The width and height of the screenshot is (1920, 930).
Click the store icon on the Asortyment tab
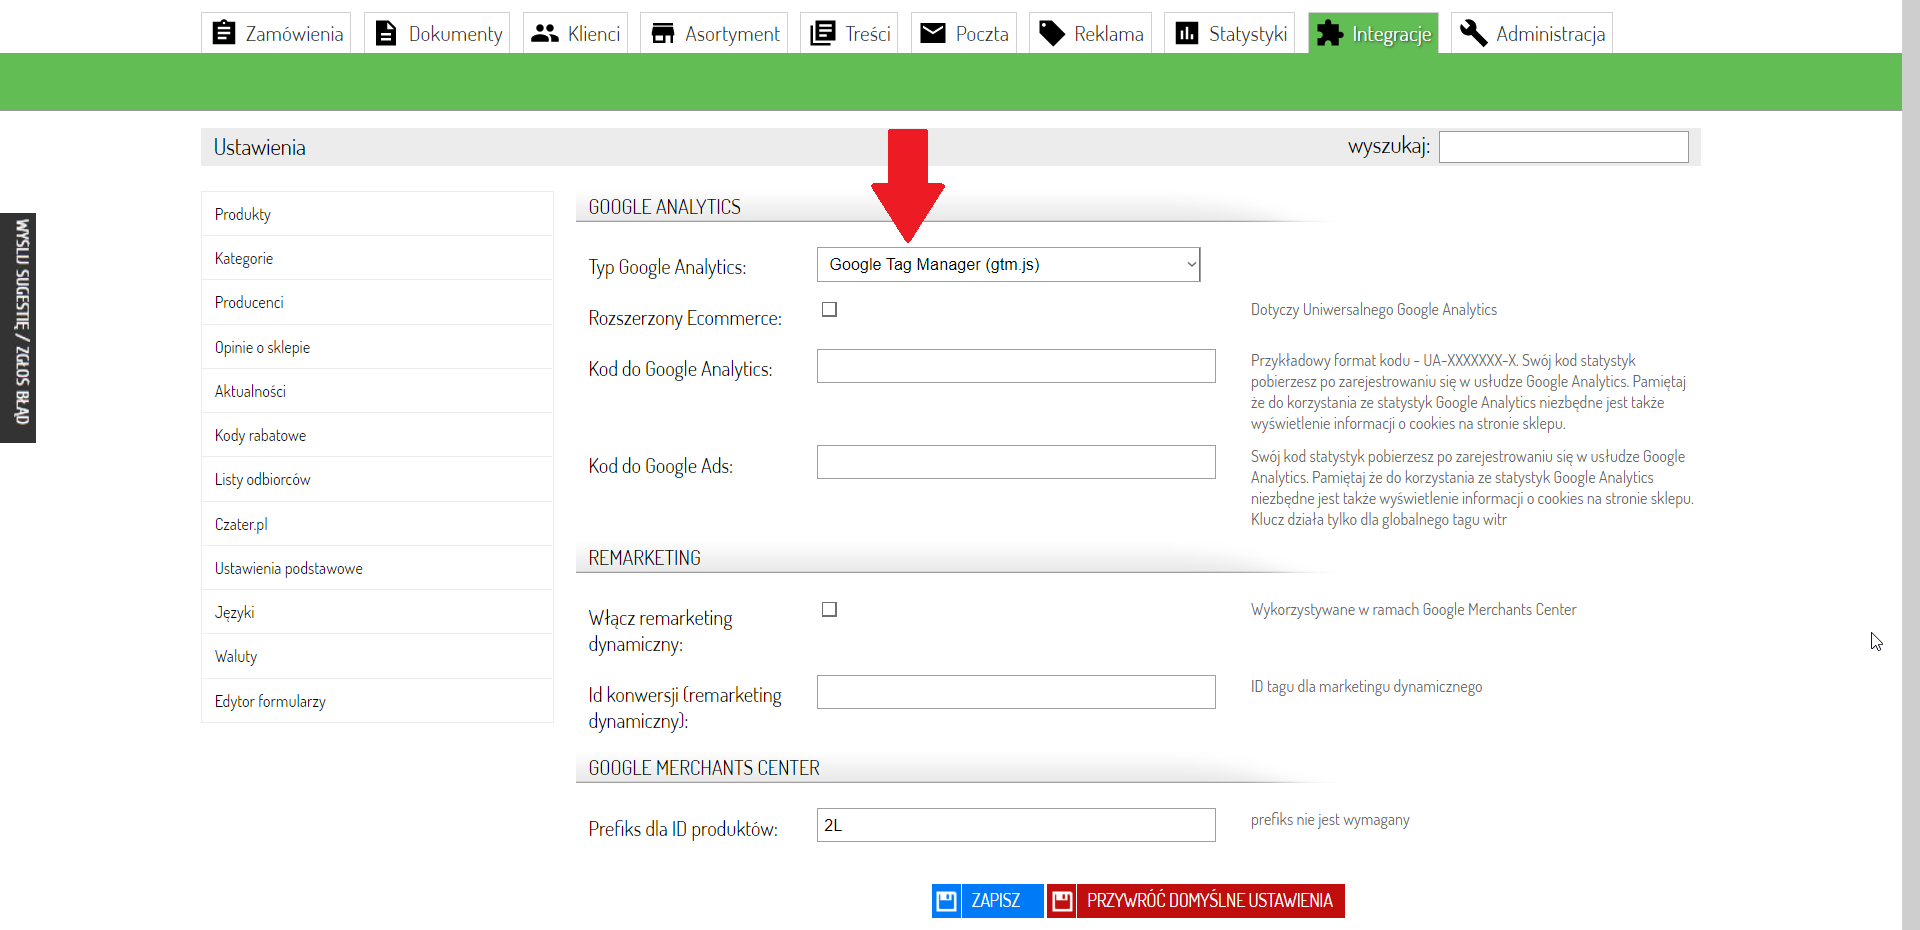pyautogui.click(x=662, y=33)
